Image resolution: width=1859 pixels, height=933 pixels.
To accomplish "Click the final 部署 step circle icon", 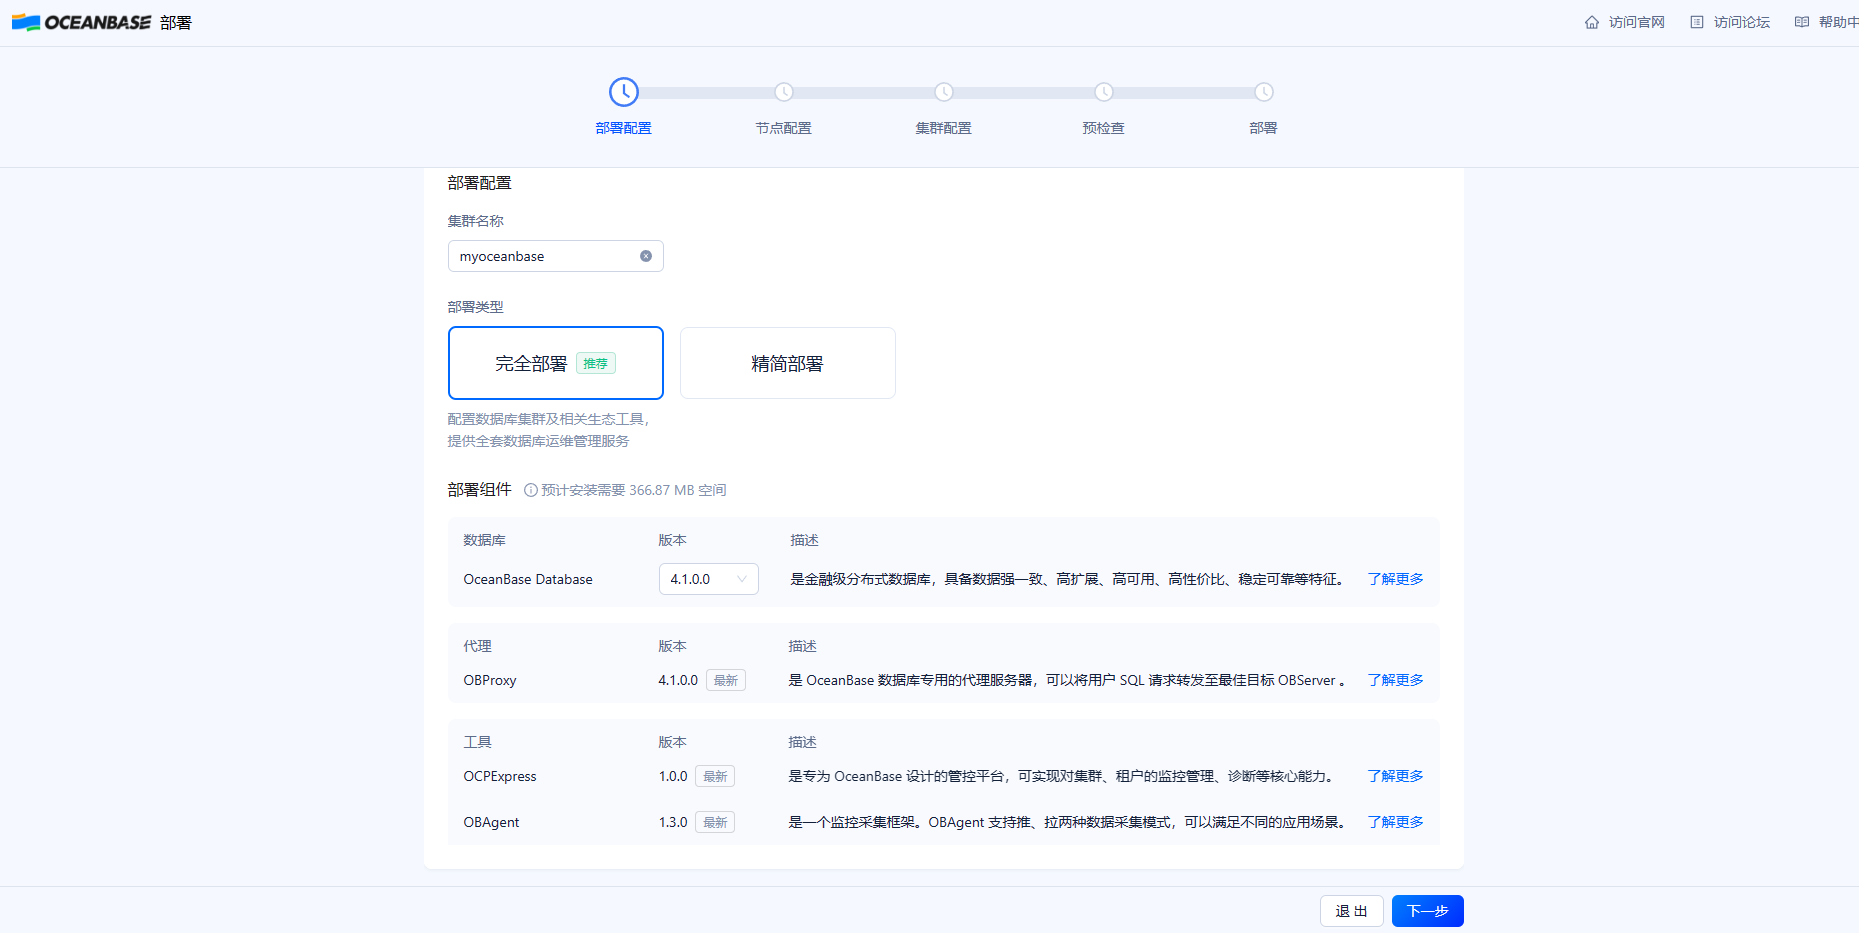I will click(x=1264, y=92).
